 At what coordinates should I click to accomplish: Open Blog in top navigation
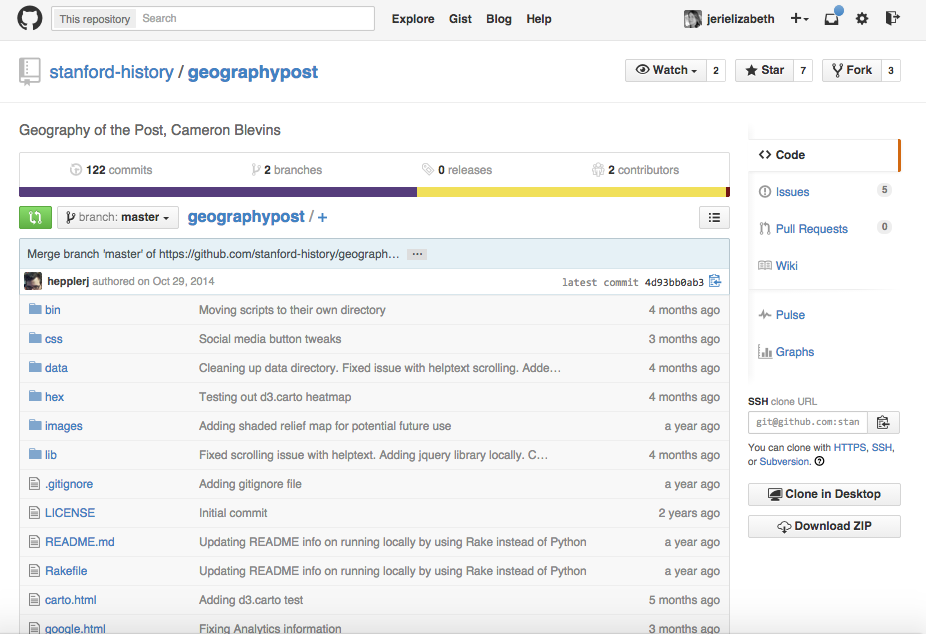coord(498,19)
